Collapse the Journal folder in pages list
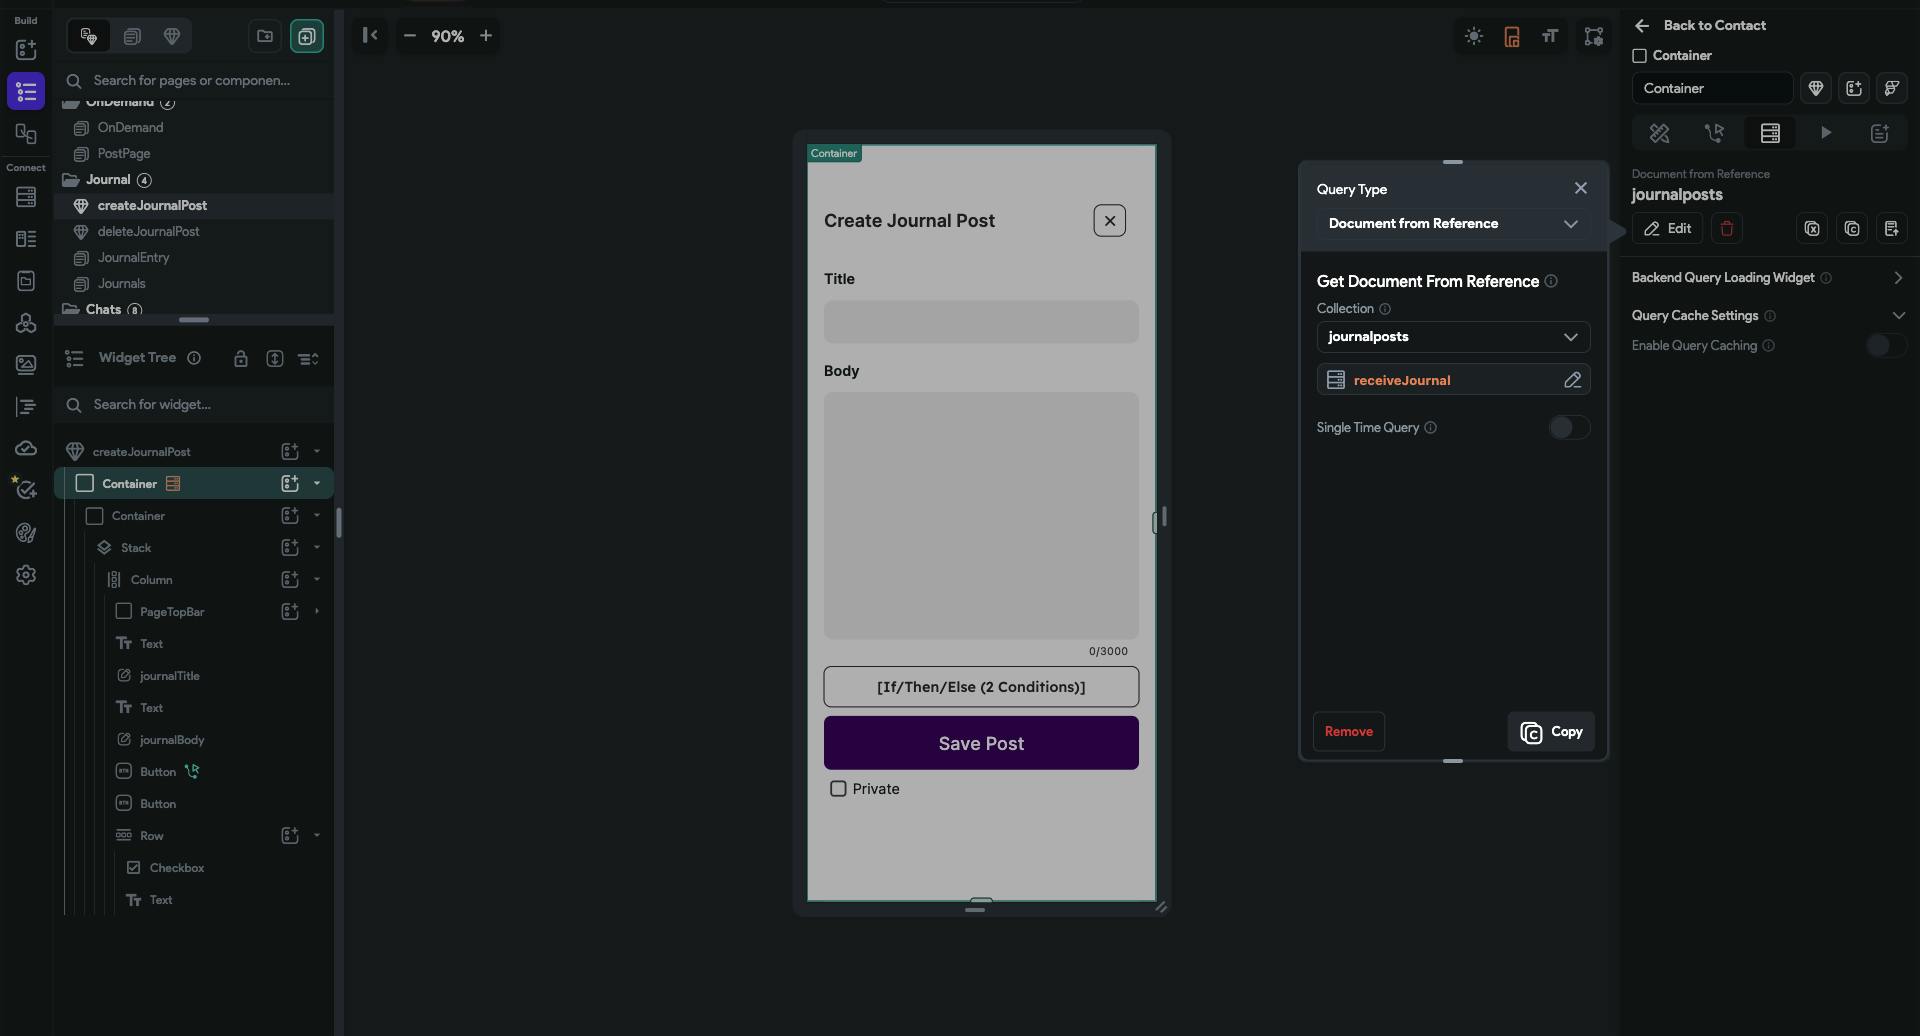The height and width of the screenshot is (1036, 1920). pos(71,180)
